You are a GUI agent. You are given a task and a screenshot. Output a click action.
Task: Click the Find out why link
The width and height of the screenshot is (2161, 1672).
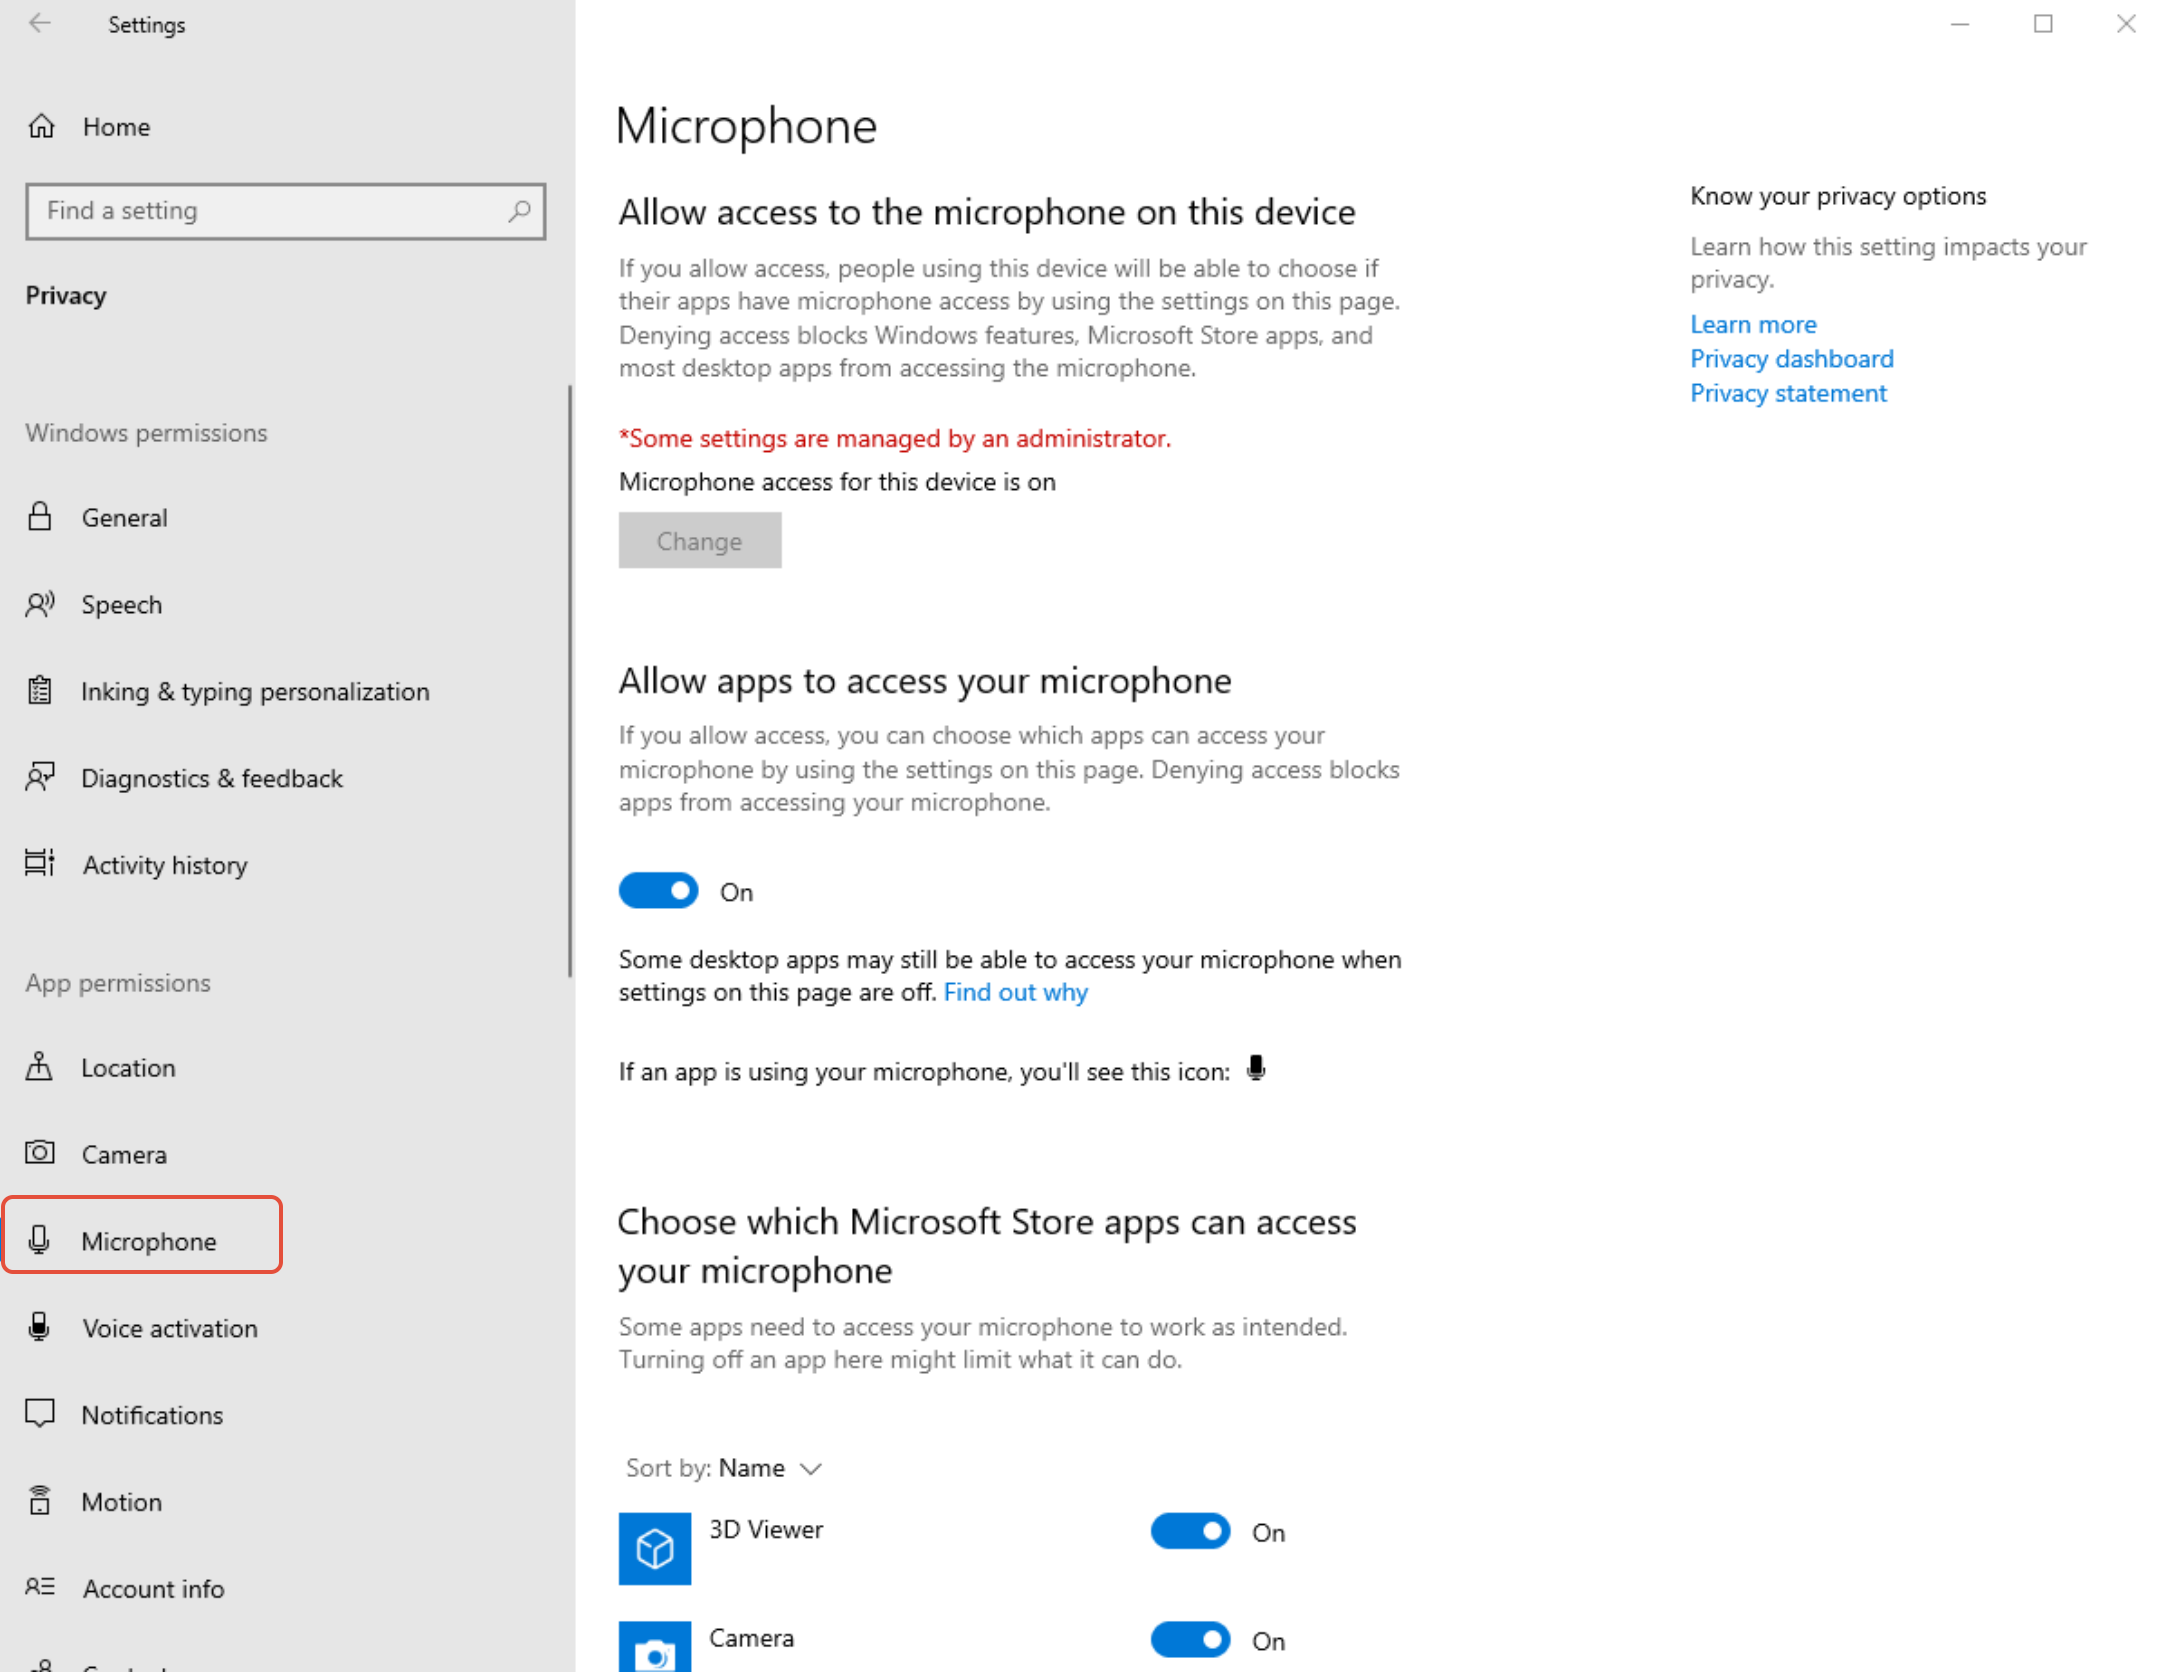pos(1015,992)
